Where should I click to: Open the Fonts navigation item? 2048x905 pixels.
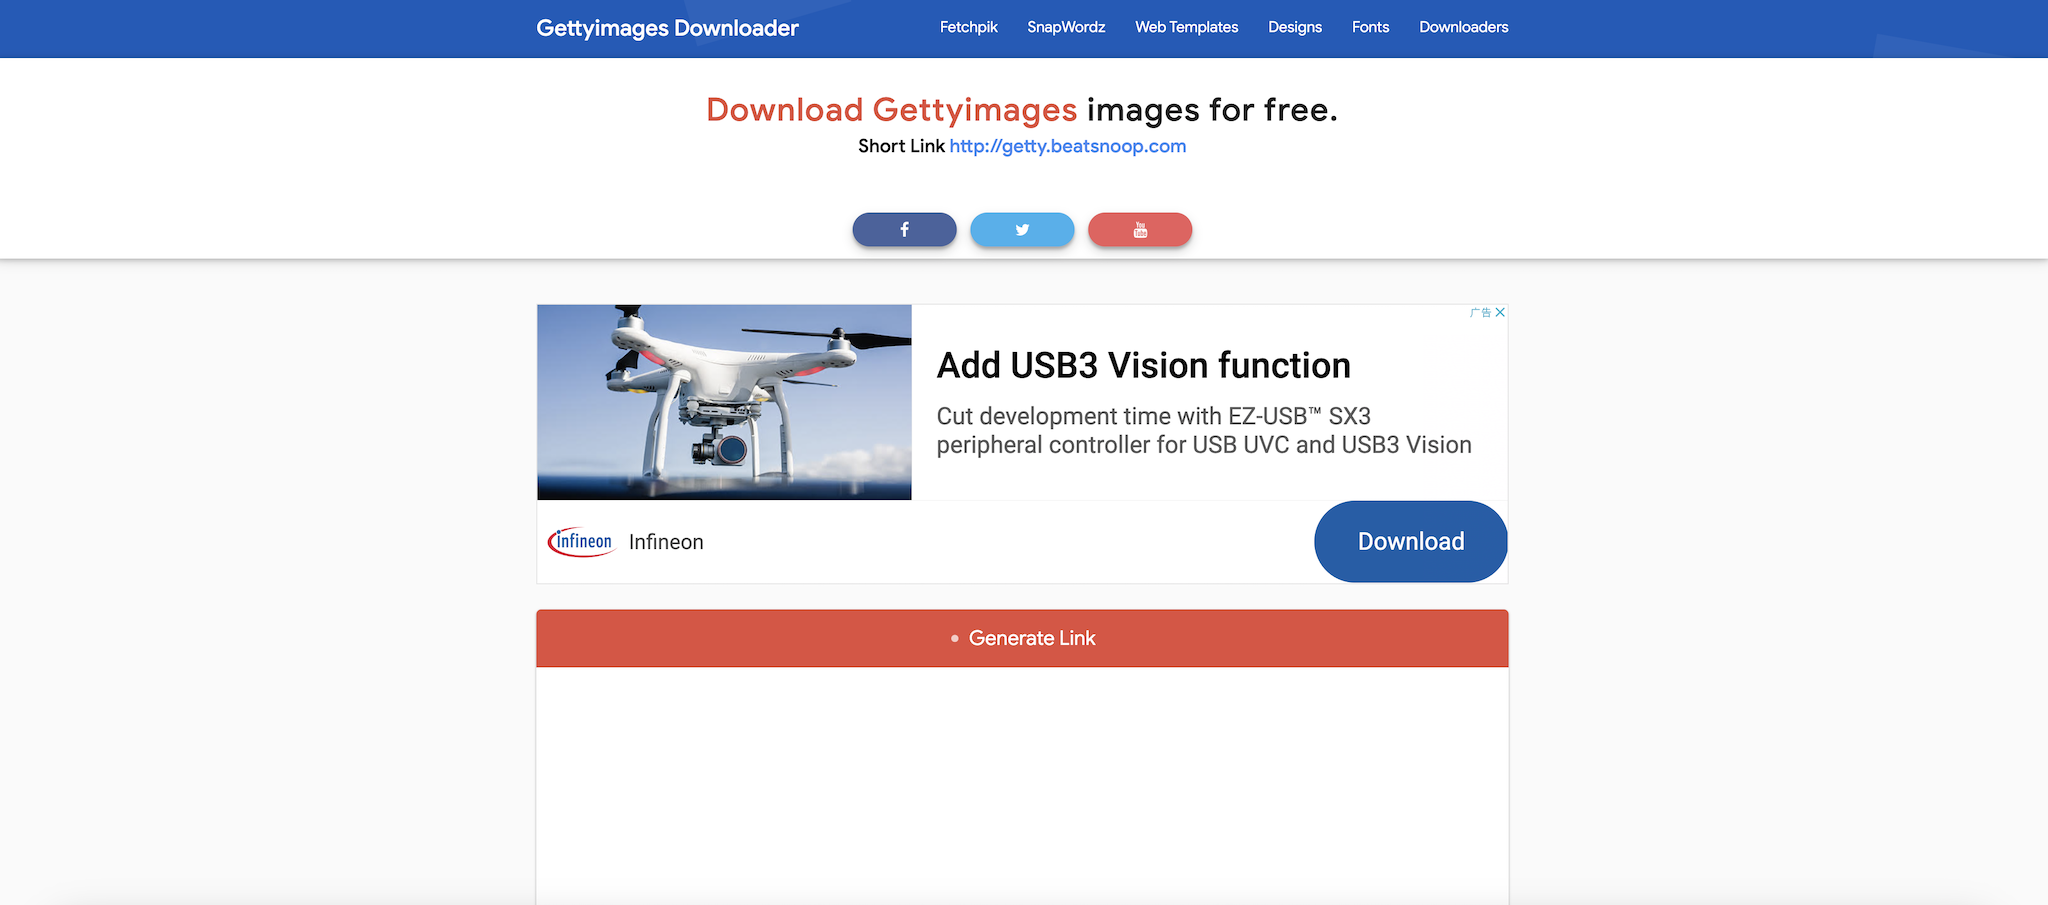pyautogui.click(x=1370, y=27)
